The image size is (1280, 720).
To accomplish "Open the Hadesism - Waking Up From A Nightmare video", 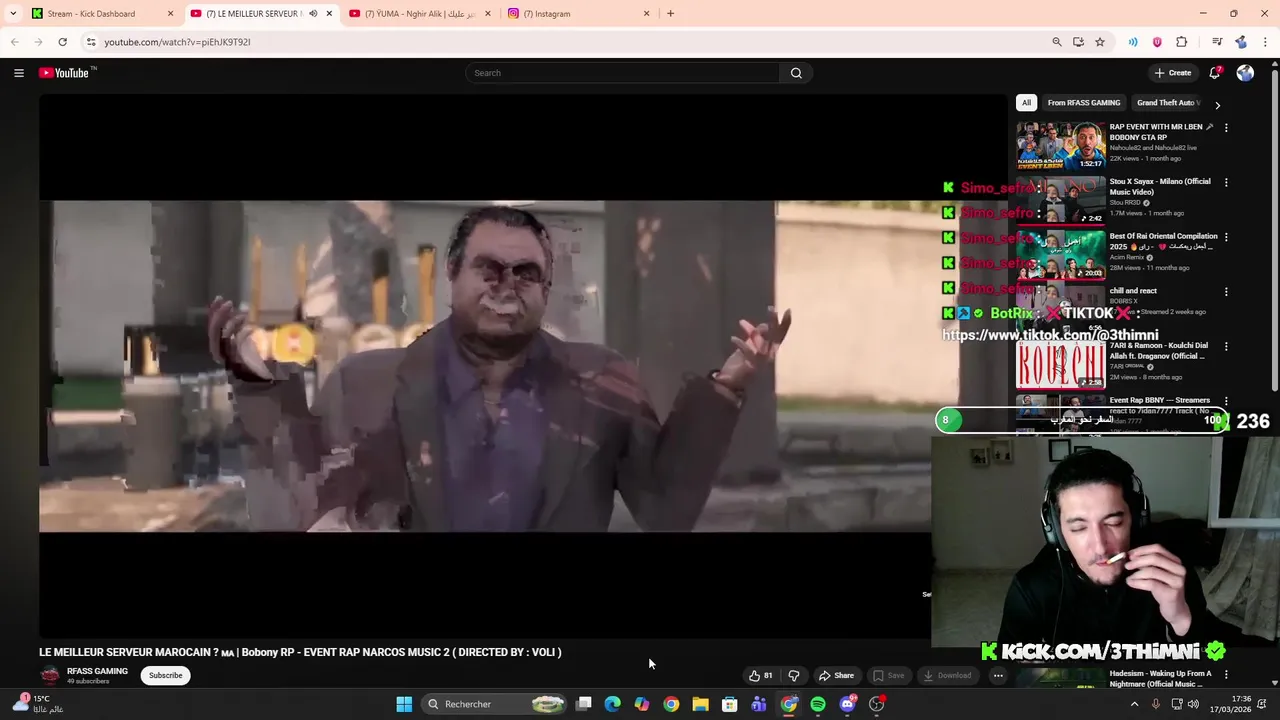I will 1160,679.
